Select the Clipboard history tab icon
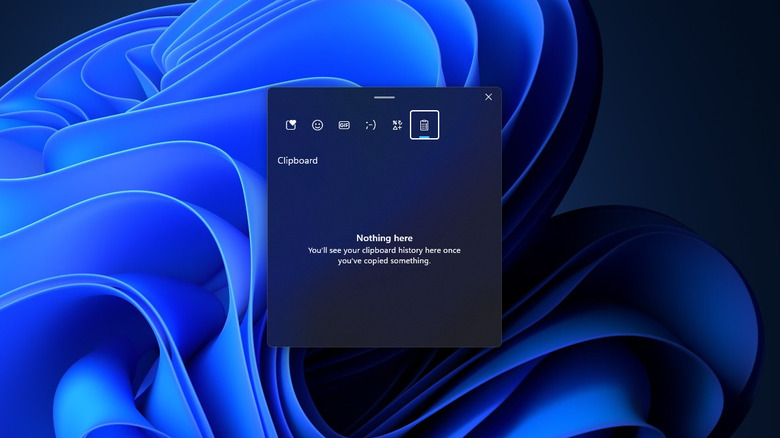Image resolution: width=780 pixels, height=438 pixels. (x=424, y=125)
